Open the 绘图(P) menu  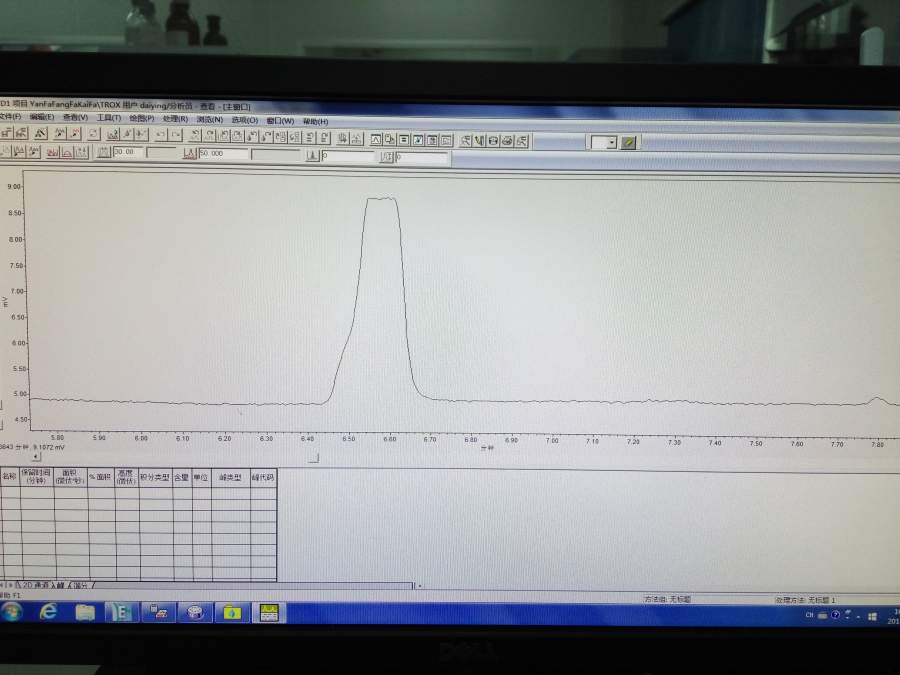pos(141,118)
